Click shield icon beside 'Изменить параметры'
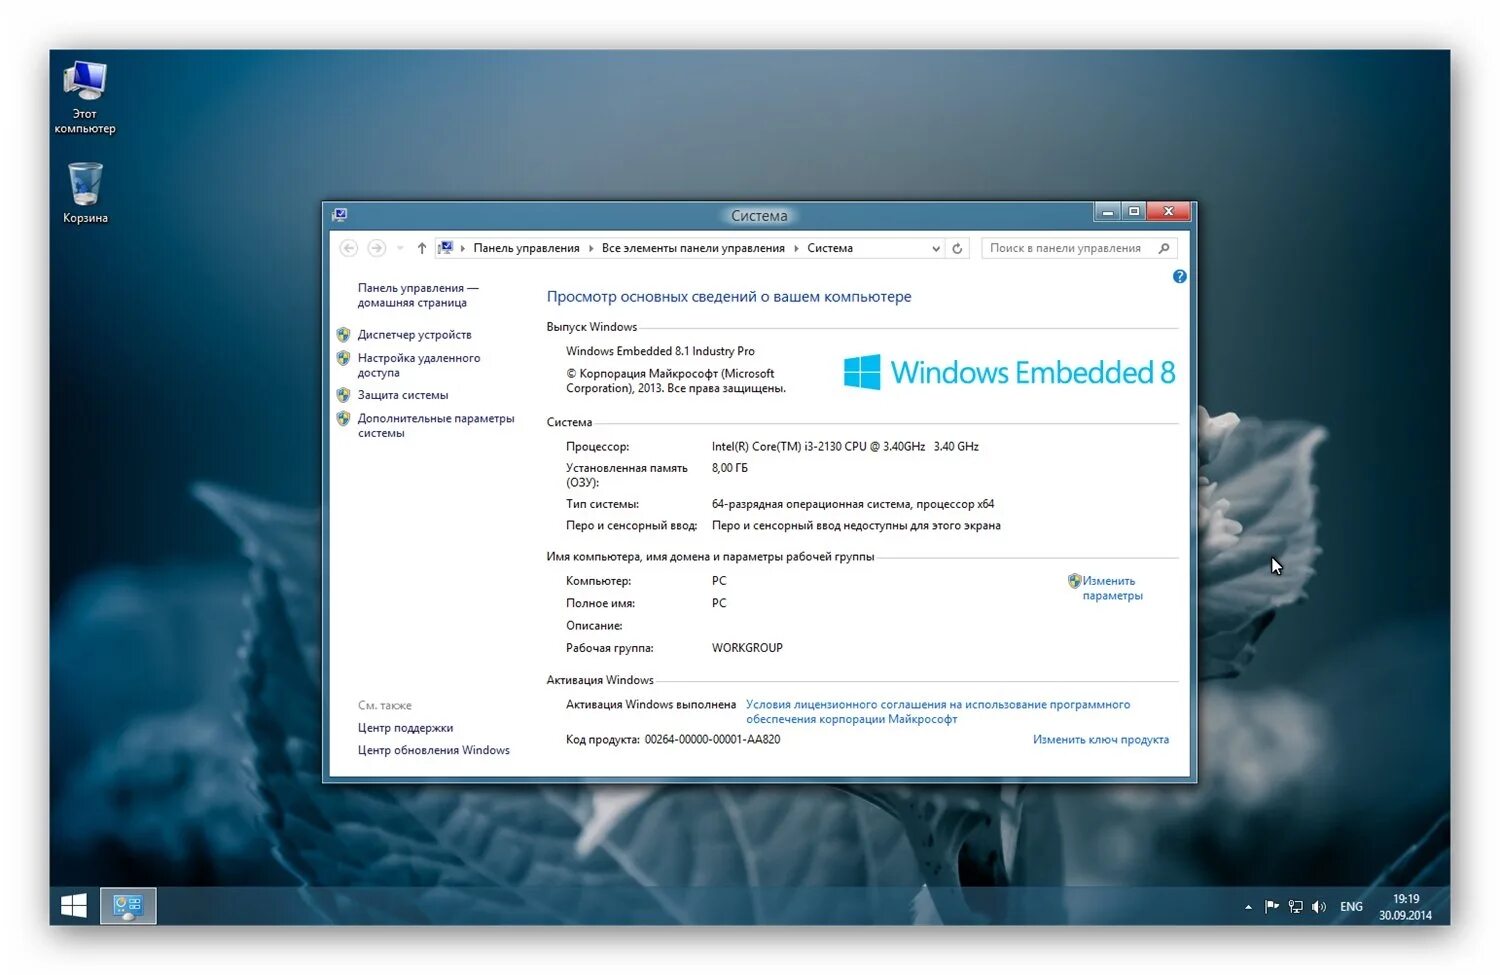The width and height of the screenshot is (1500, 975). 1074,581
